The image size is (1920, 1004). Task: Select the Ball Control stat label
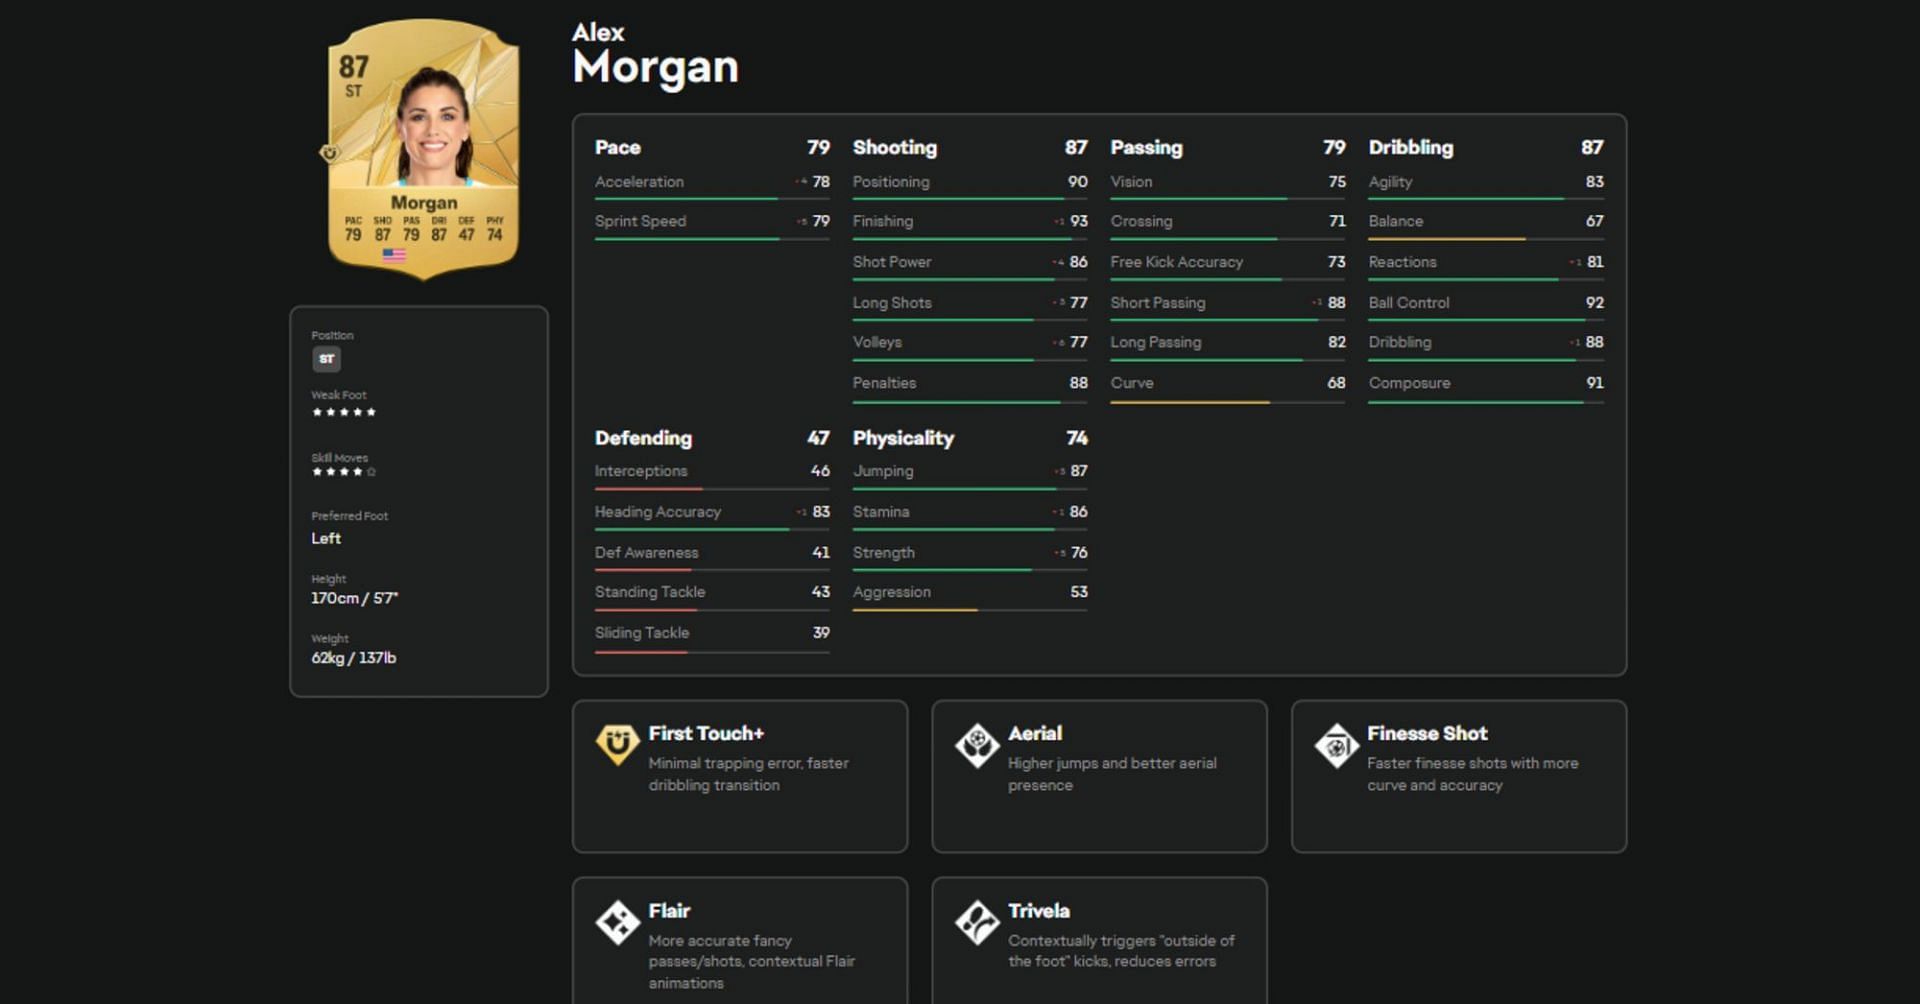point(1408,302)
